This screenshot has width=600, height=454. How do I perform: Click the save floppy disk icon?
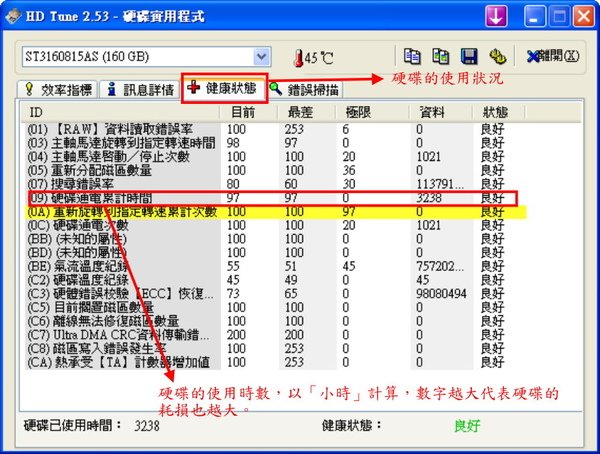(469, 57)
